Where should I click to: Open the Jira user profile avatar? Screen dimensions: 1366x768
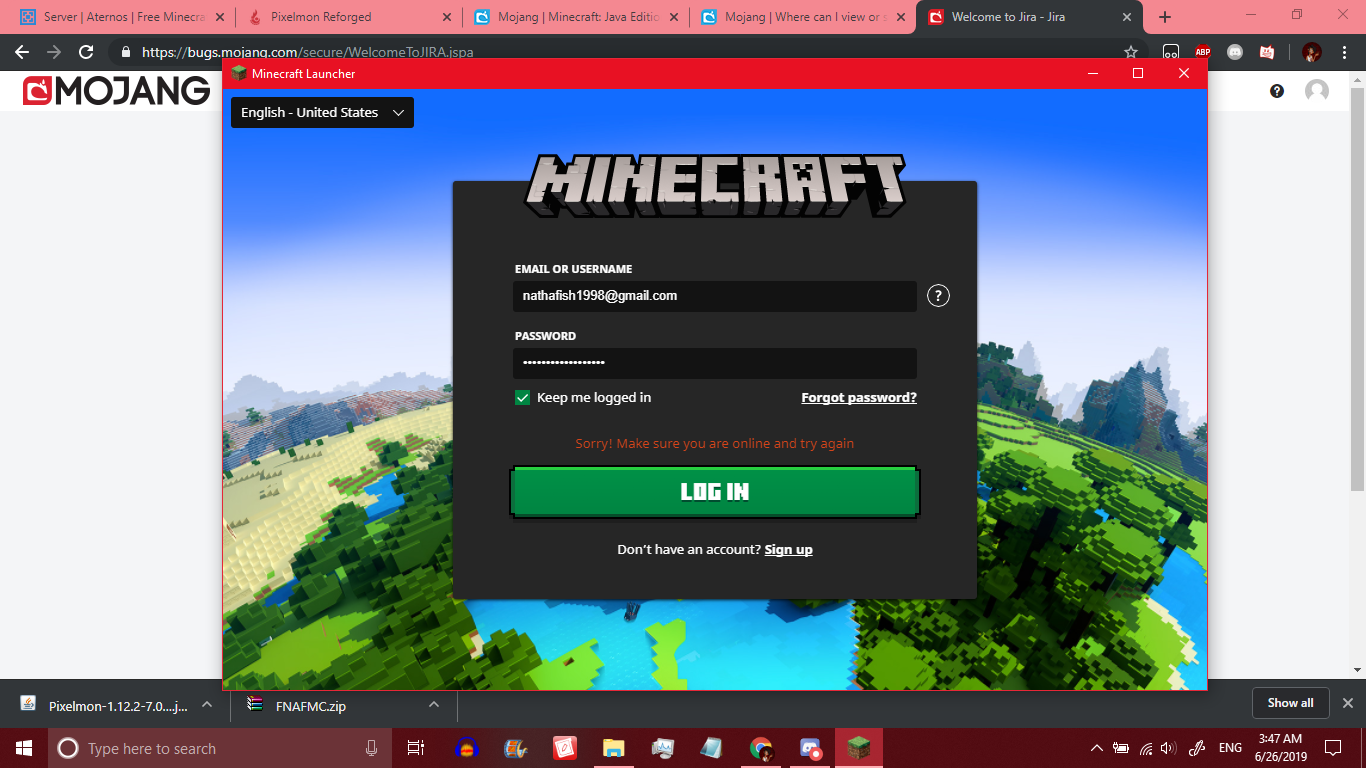[x=1317, y=91]
